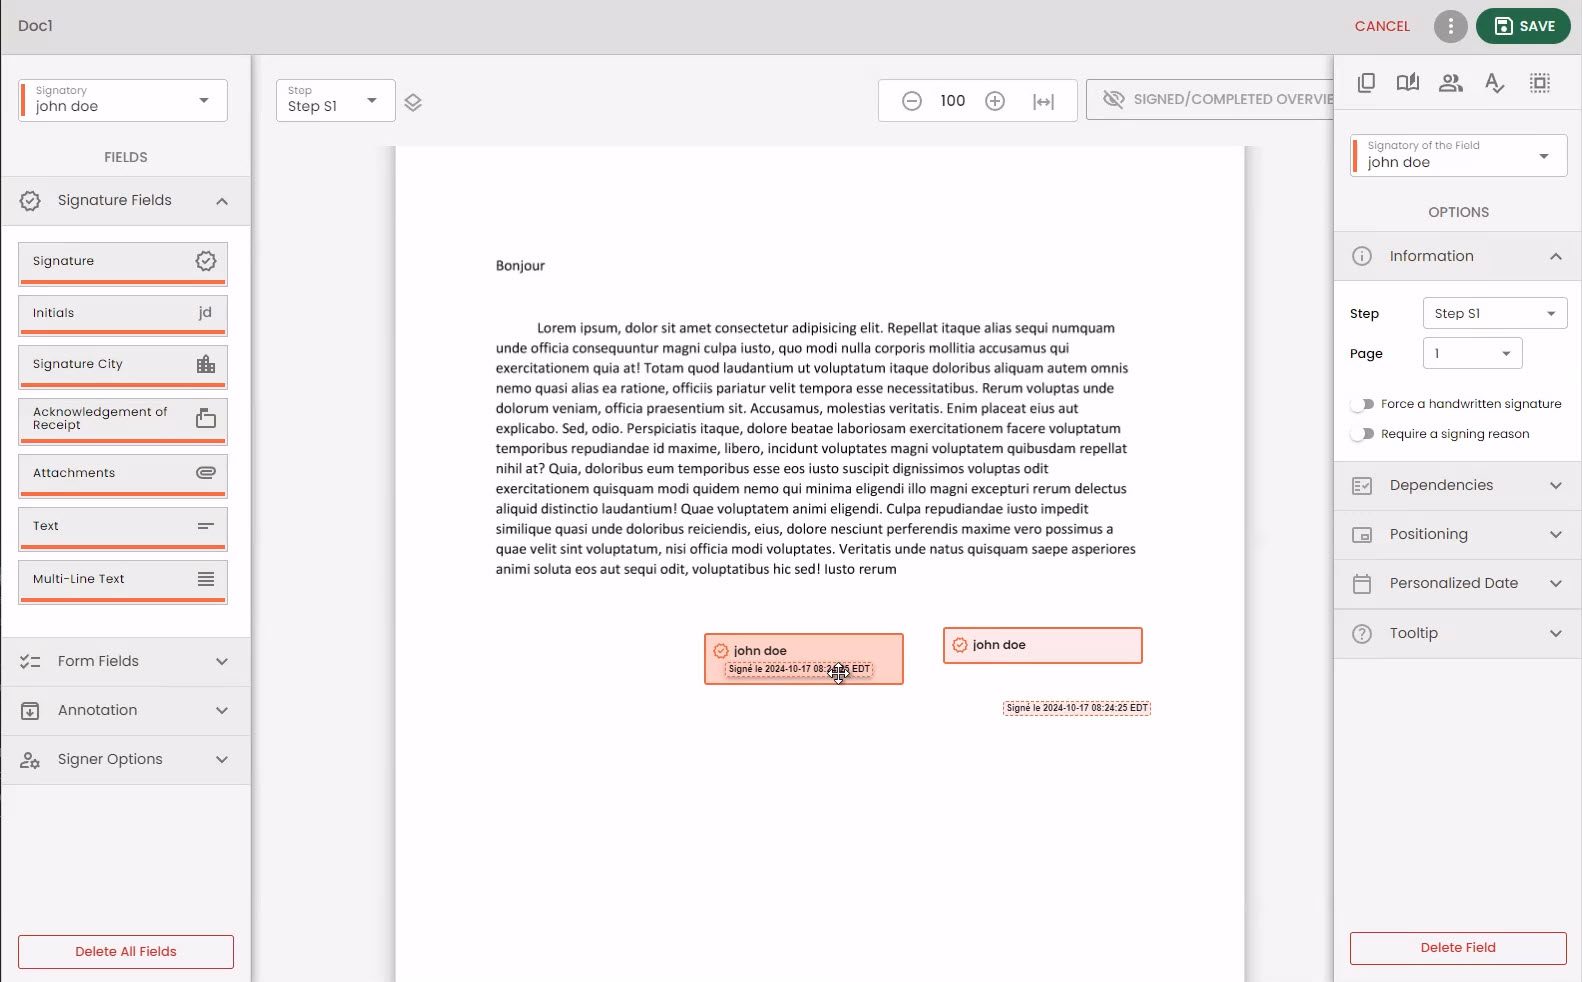This screenshot has height=982, width=1582.
Task: Toggle the Signed/Completed Overview visibility
Action: coord(1211,99)
